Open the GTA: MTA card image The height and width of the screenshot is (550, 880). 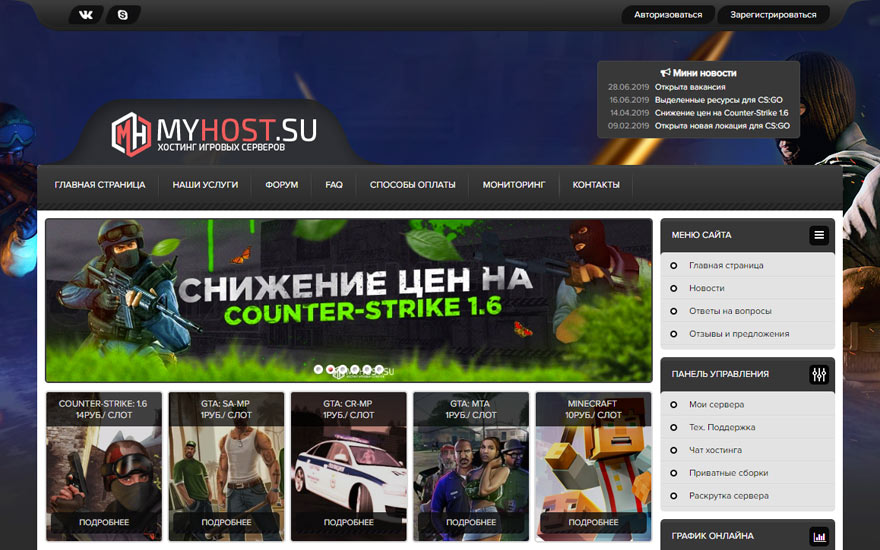[x=471, y=469]
